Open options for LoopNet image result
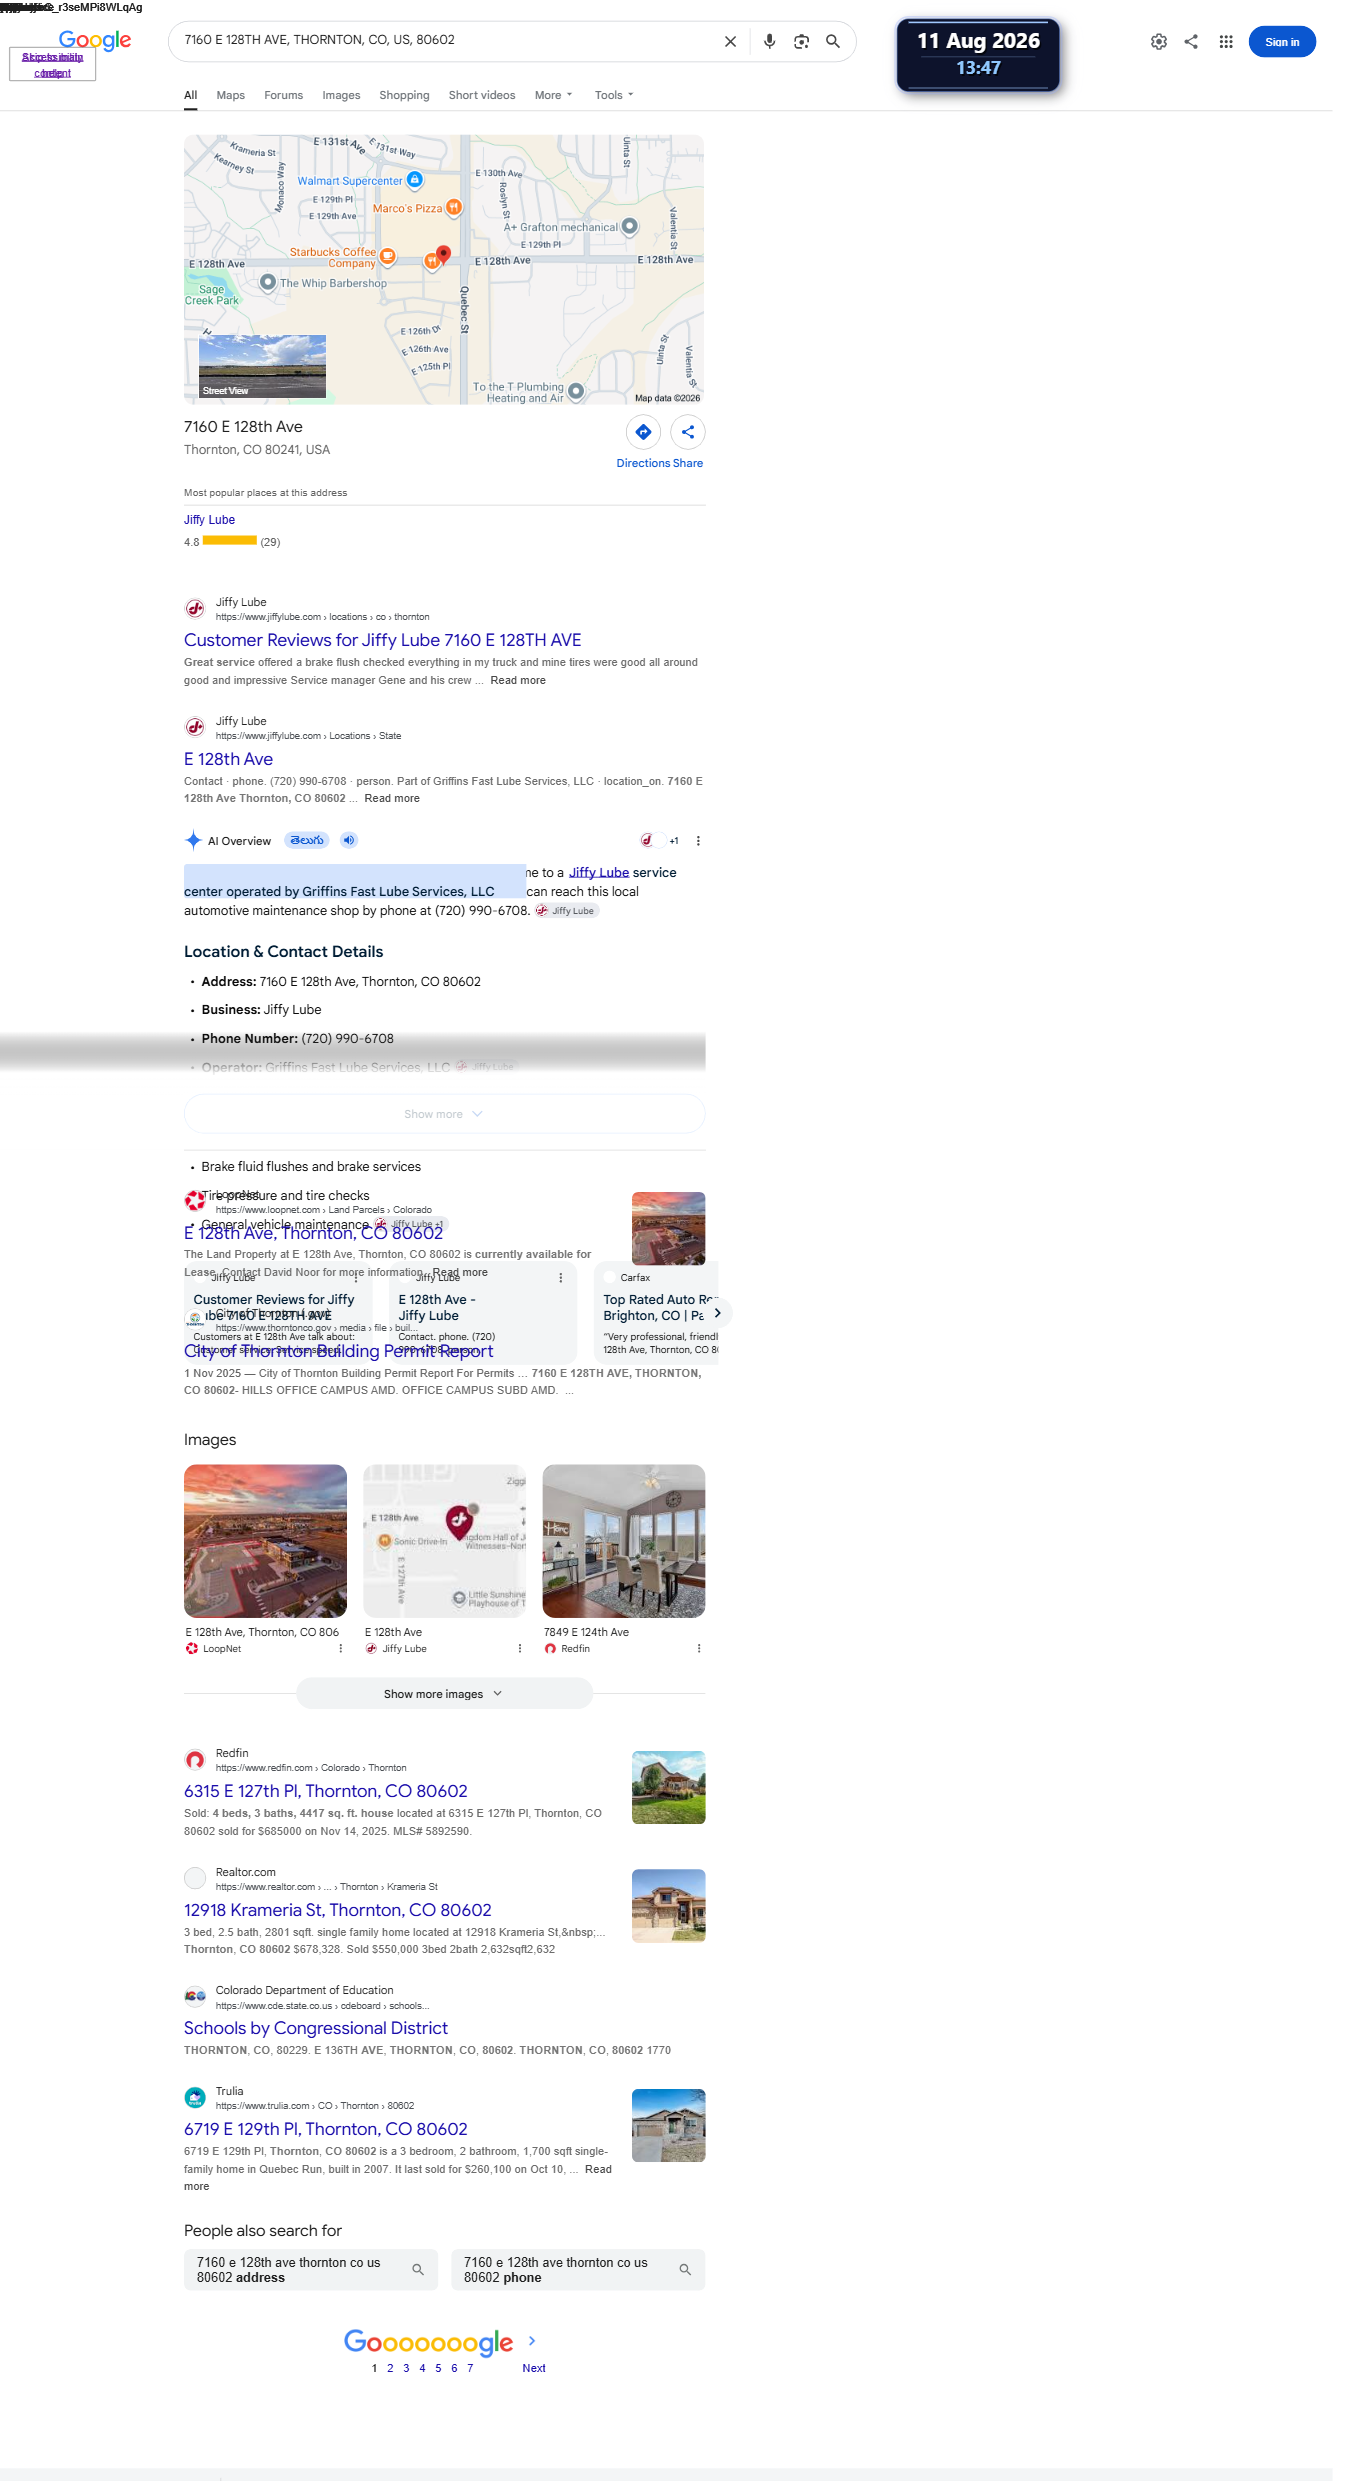 click(x=340, y=1649)
